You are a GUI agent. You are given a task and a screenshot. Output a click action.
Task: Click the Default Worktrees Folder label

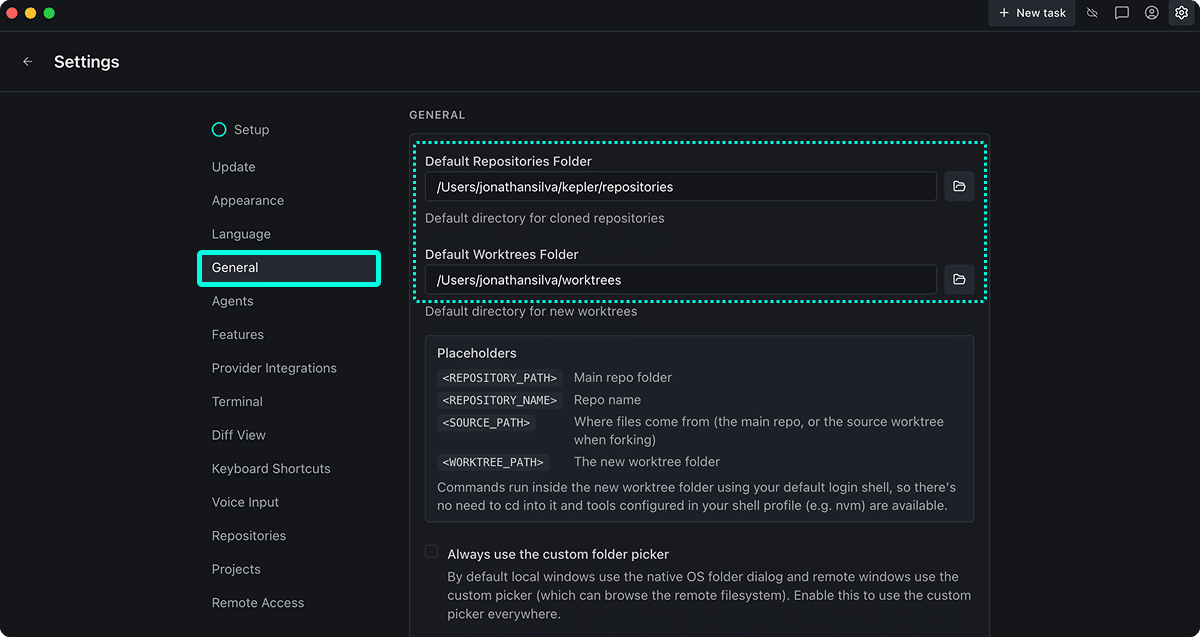point(502,254)
